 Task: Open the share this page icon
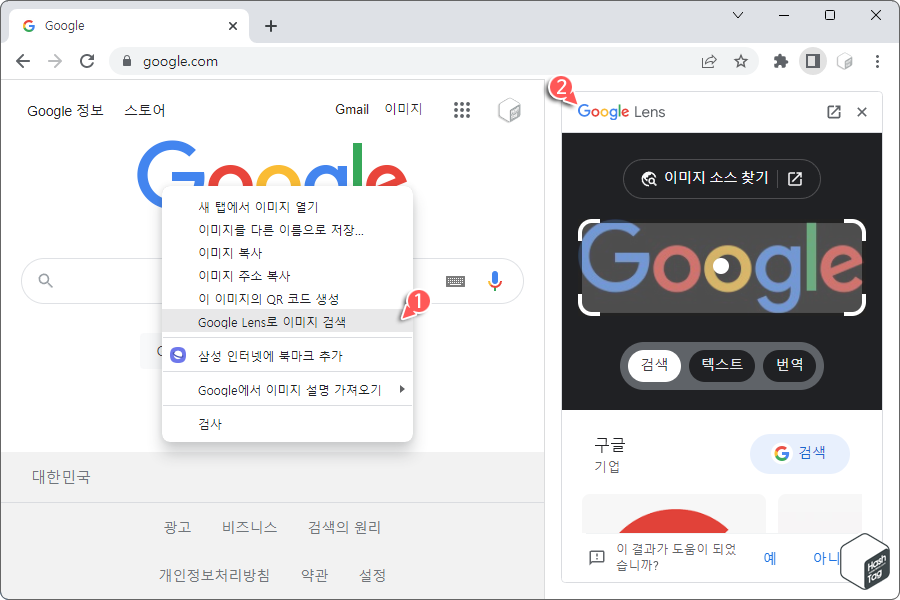(x=709, y=61)
